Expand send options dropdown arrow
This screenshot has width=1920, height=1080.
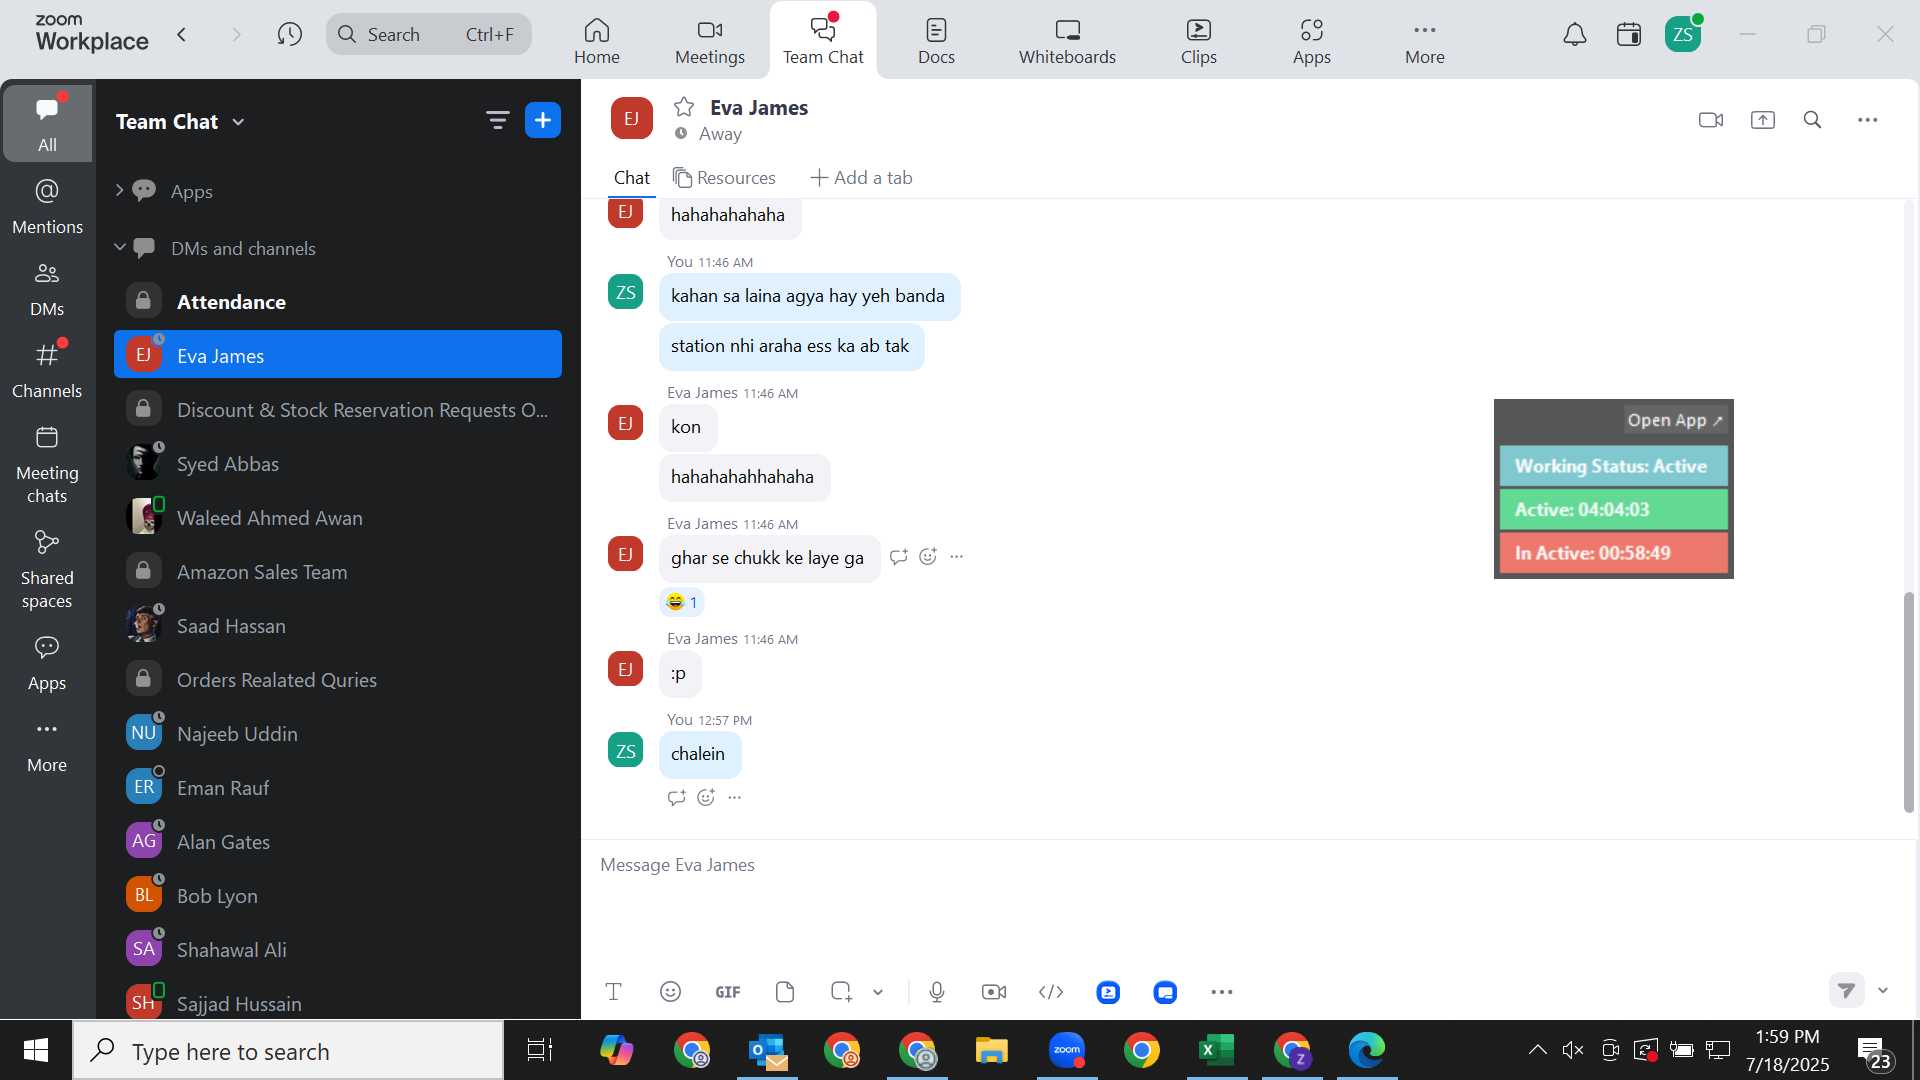click(x=1883, y=990)
